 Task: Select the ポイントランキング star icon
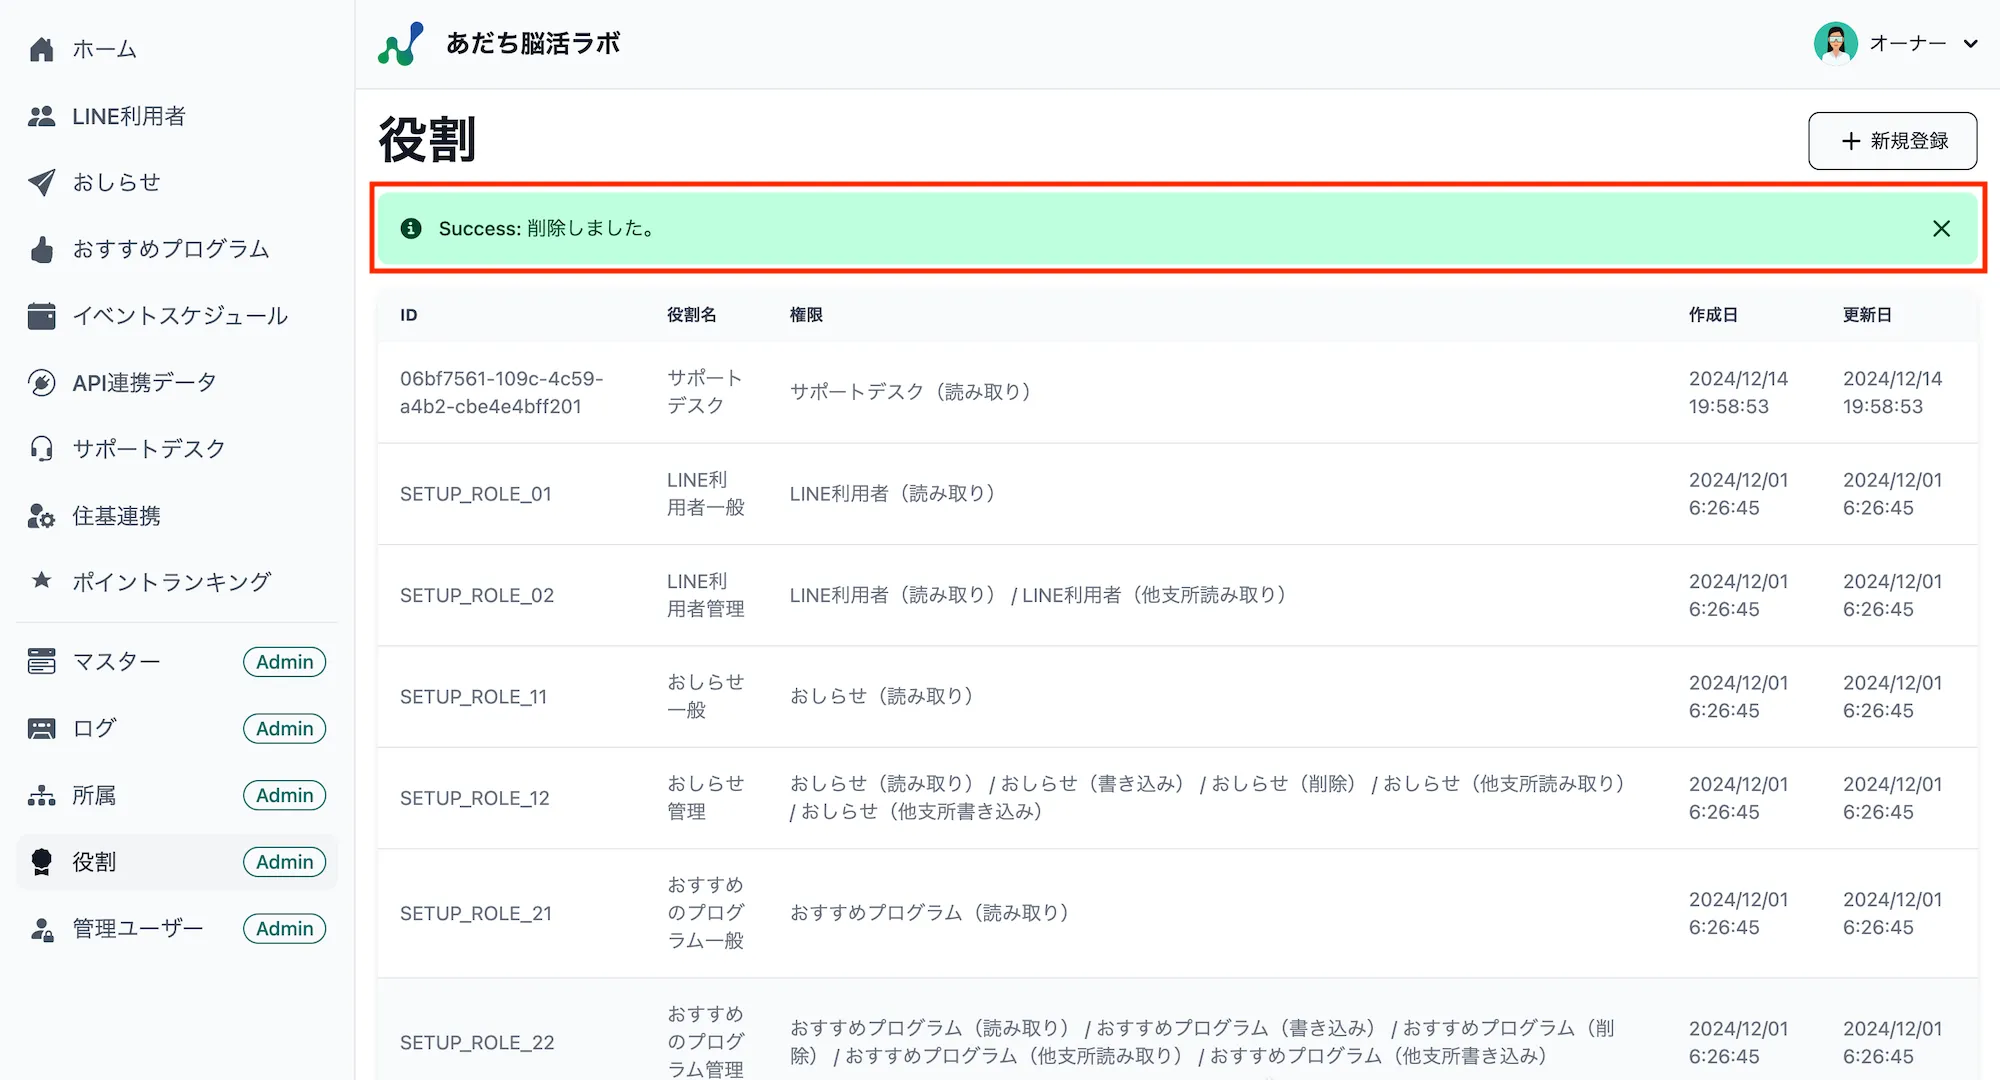(x=41, y=580)
